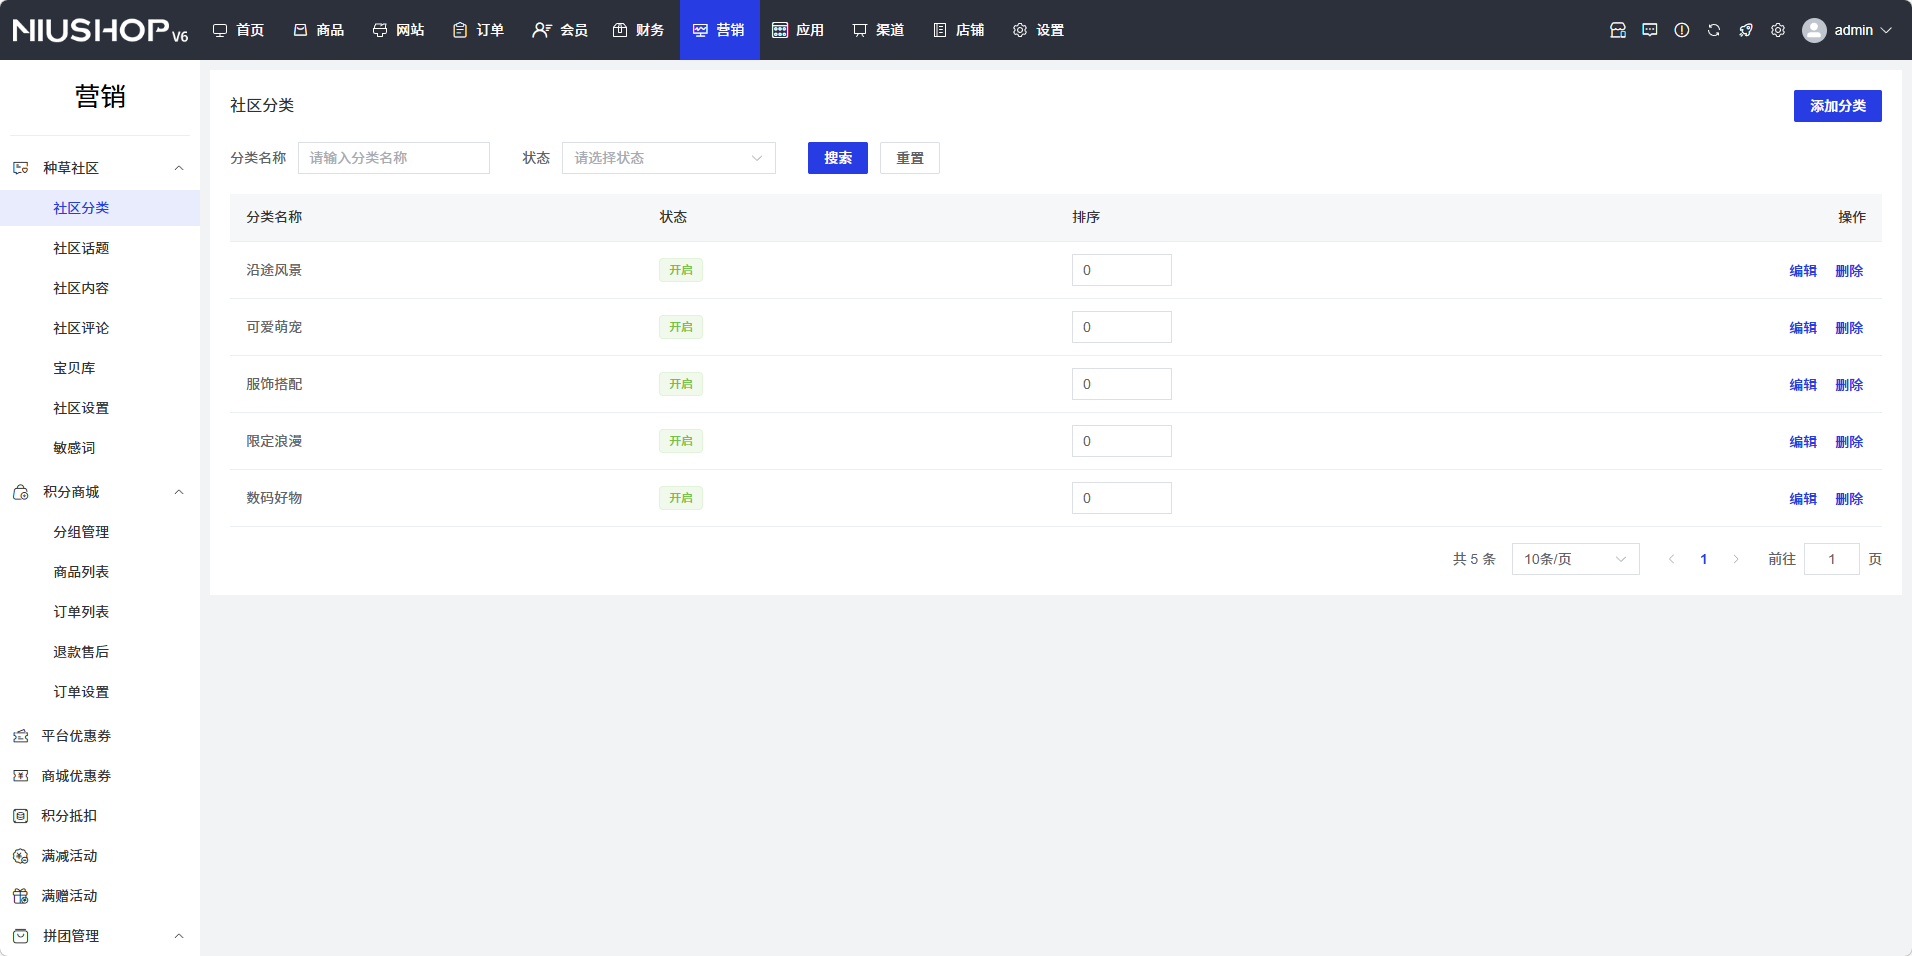1912x956 pixels.
Task: Open the 请选择状态 status dropdown
Action: tap(668, 158)
